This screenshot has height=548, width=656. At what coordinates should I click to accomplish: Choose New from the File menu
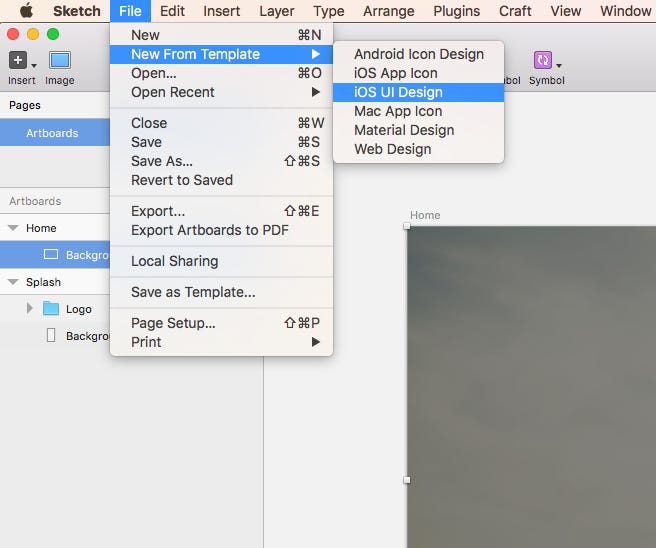coord(221,35)
